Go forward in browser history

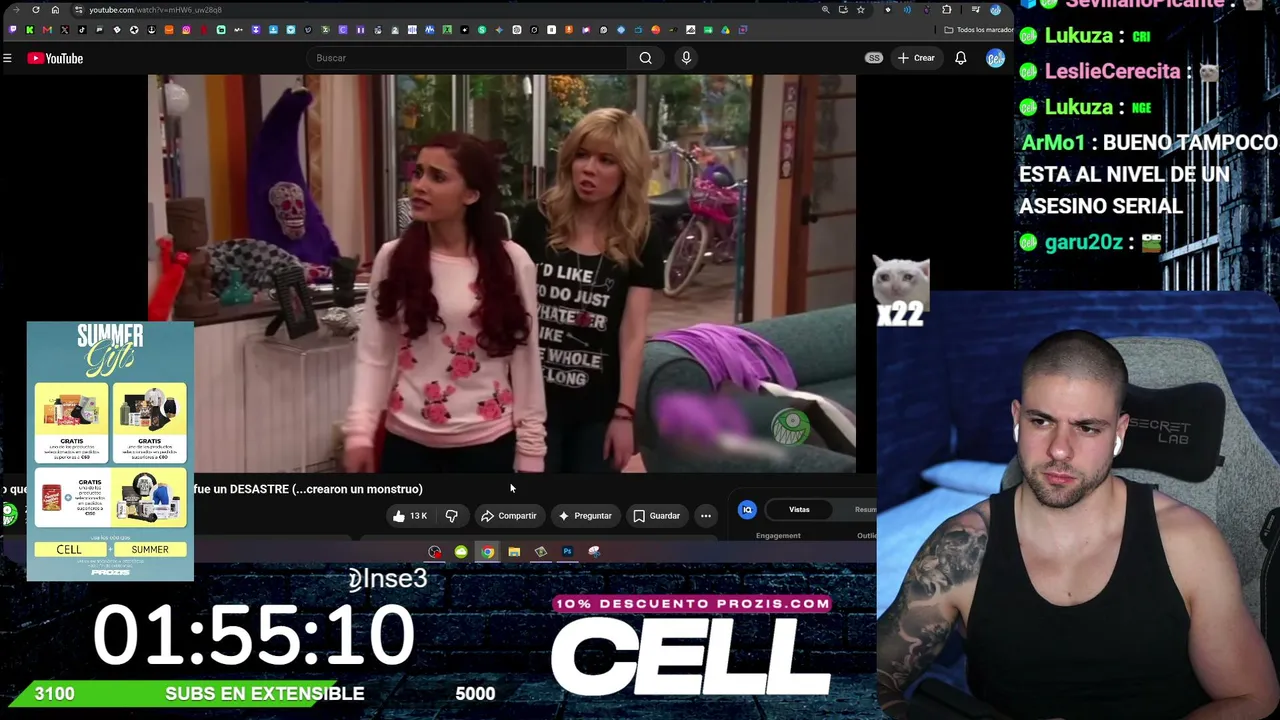click(x=17, y=10)
